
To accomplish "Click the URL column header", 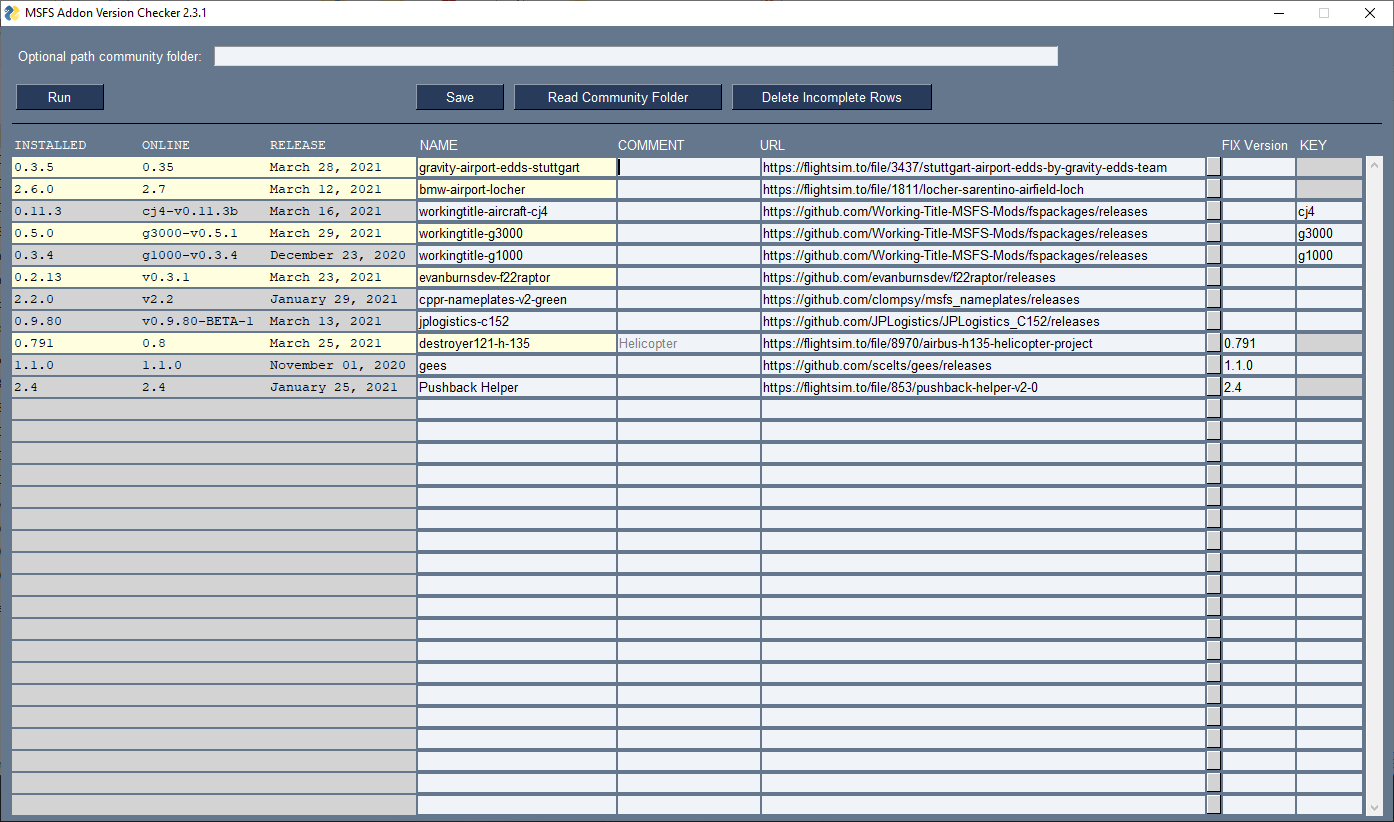I will [x=772, y=145].
